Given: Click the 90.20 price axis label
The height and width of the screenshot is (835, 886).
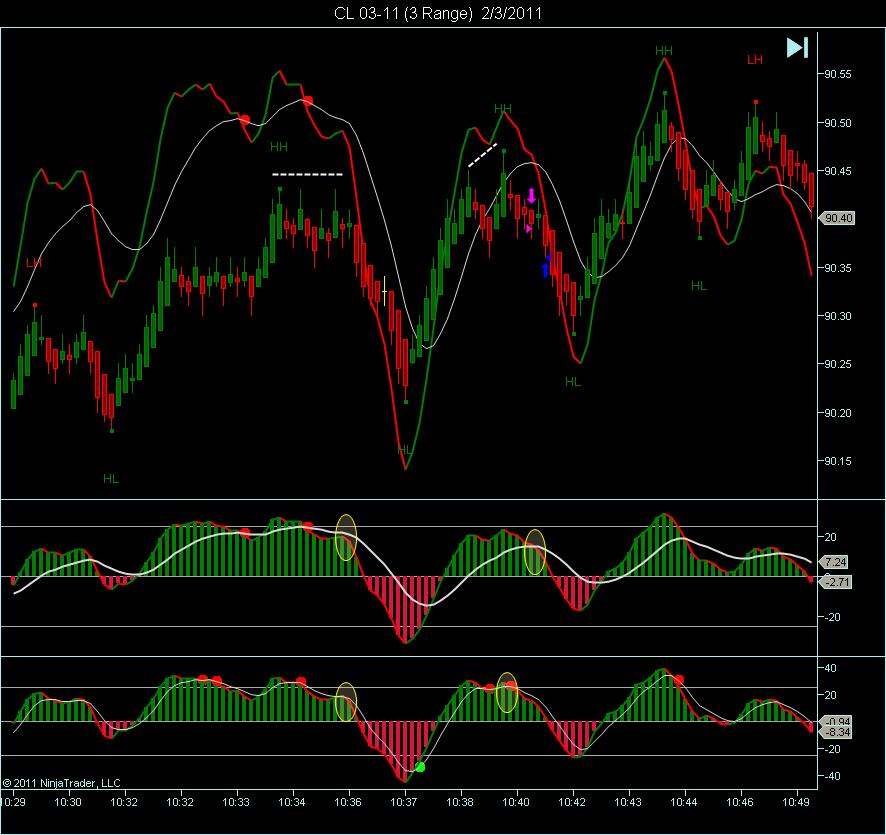Looking at the screenshot, I should (838, 413).
